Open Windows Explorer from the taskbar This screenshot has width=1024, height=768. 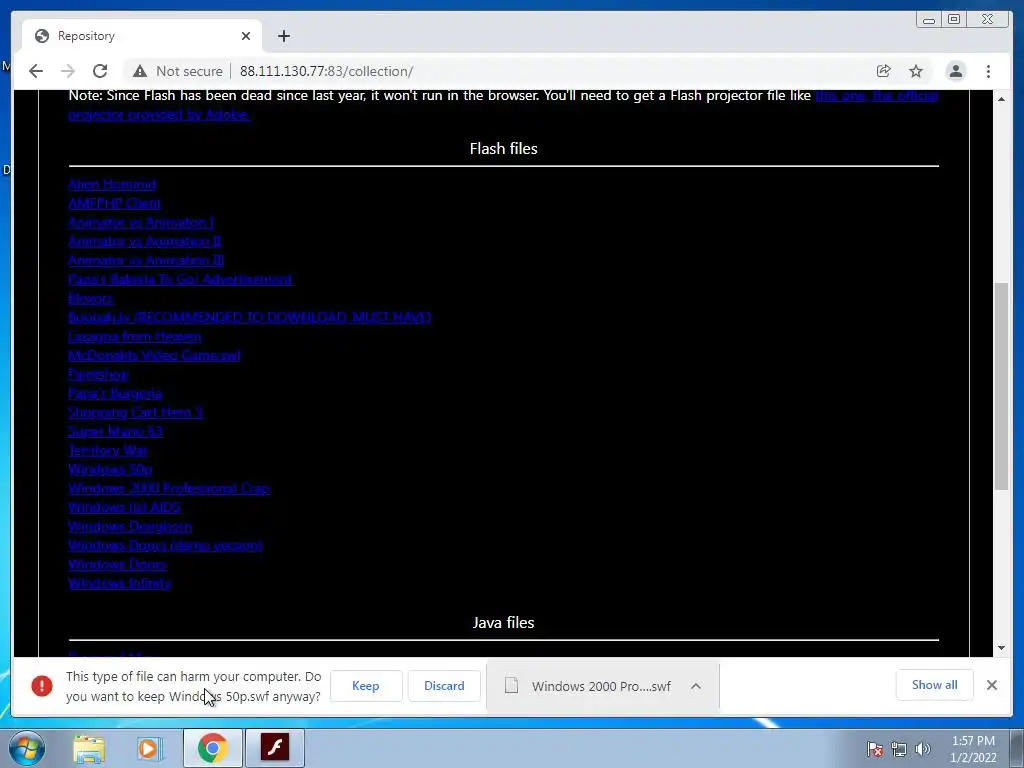click(89, 748)
